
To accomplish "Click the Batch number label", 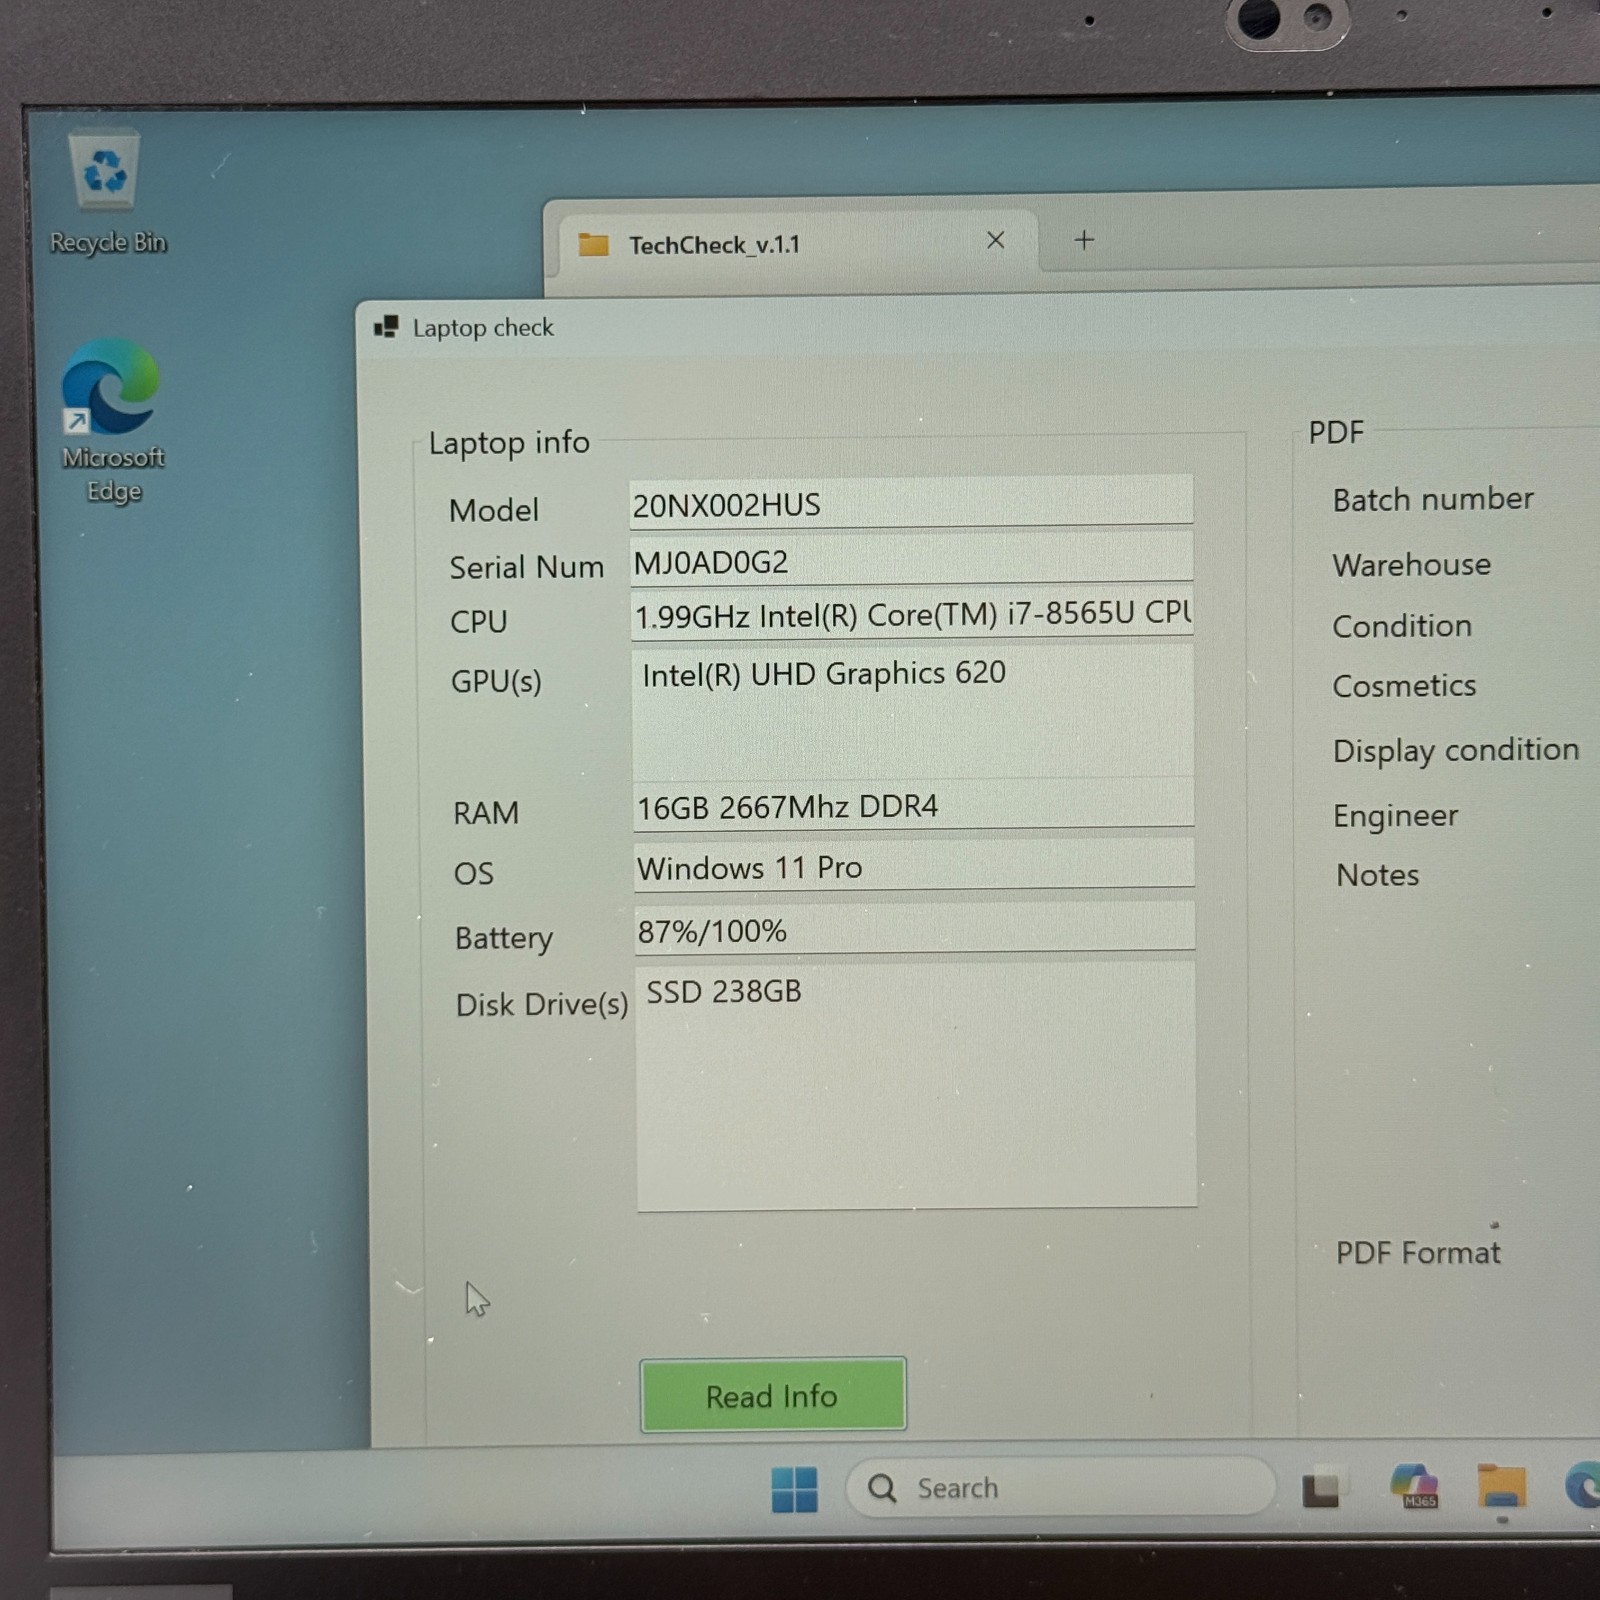I will click(1433, 499).
